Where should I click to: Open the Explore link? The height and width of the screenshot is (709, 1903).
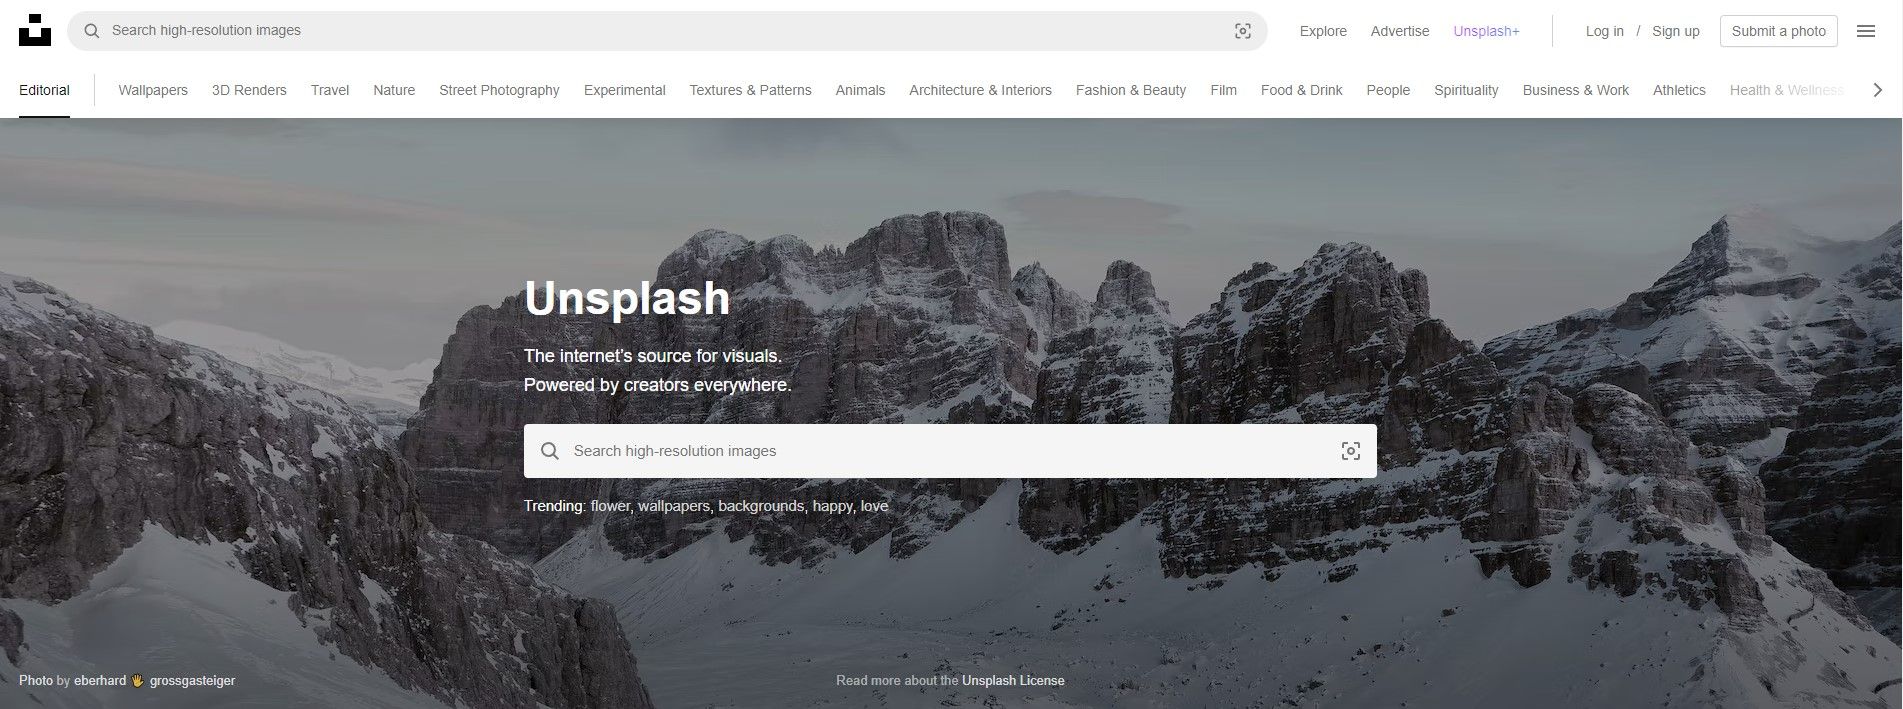[x=1323, y=31]
